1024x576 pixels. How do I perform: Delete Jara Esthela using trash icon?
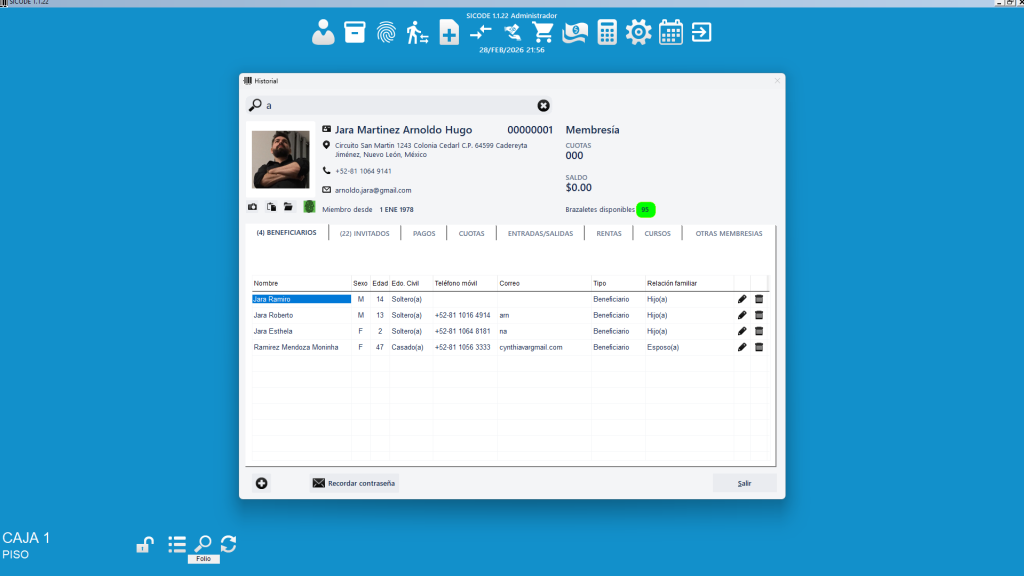759,331
